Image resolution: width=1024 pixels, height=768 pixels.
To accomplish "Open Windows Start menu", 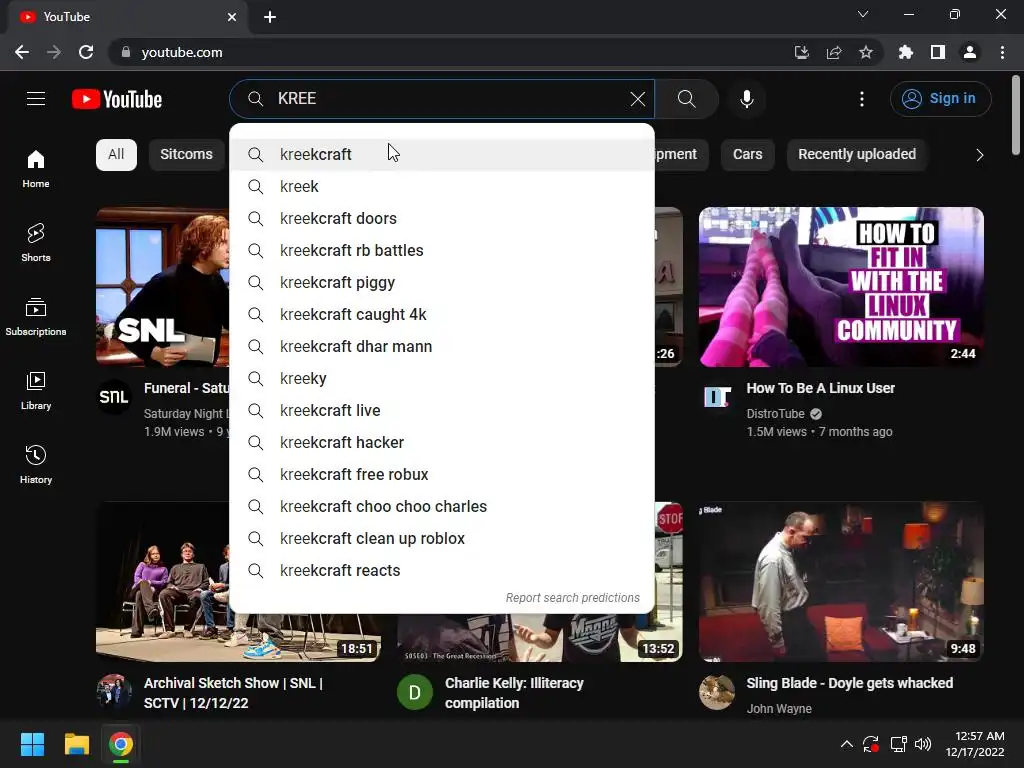I will [x=32, y=744].
